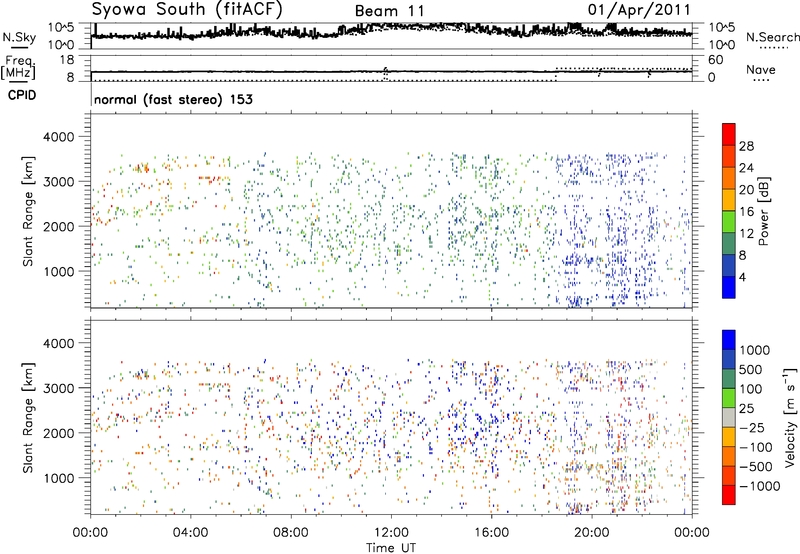The image size is (800, 554).
Task: Pick the light green 12–16 dB Power segment
Action: [x=729, y=222]
